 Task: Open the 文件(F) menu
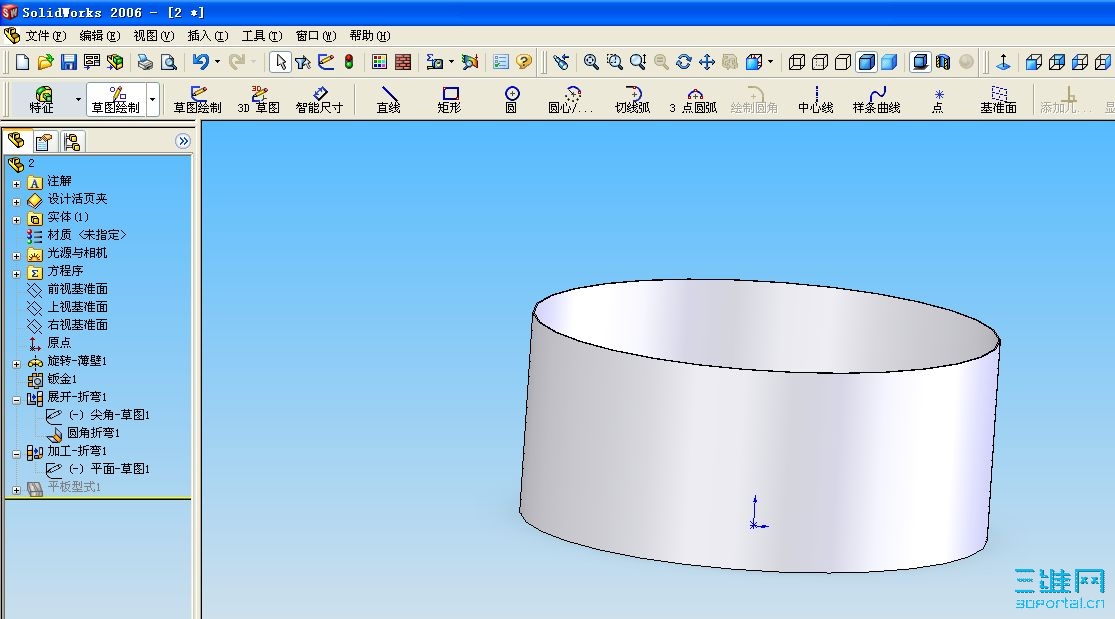point(46,36)
